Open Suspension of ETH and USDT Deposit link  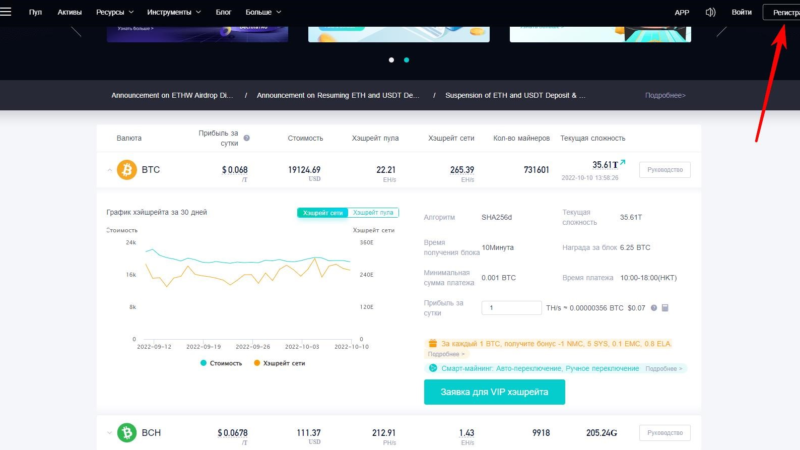coord(515,95)
